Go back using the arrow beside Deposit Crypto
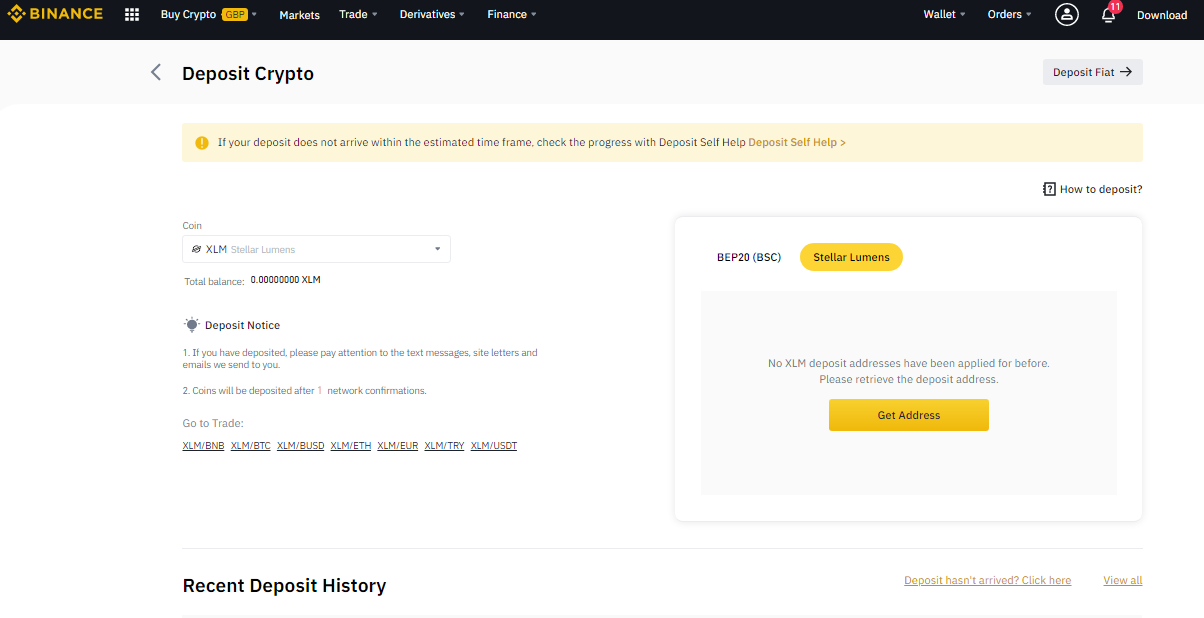1204x618 pixels. tap(156, 72)
